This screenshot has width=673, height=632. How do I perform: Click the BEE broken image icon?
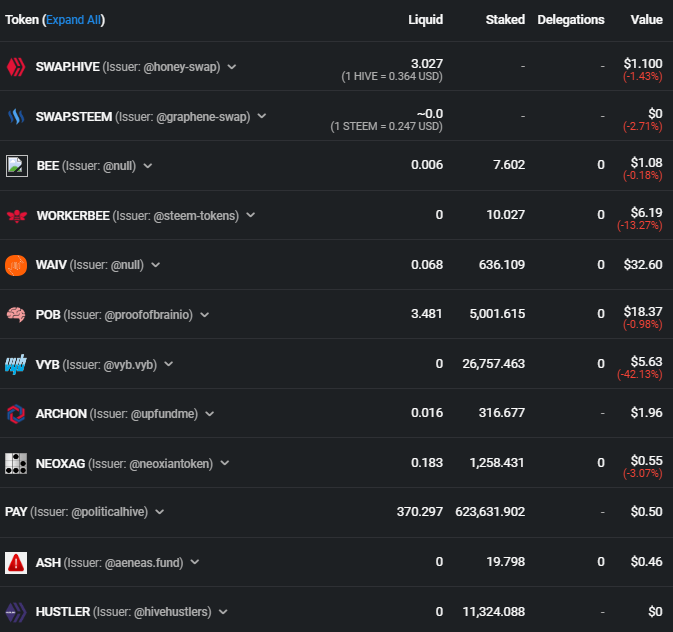pos(17,166)
